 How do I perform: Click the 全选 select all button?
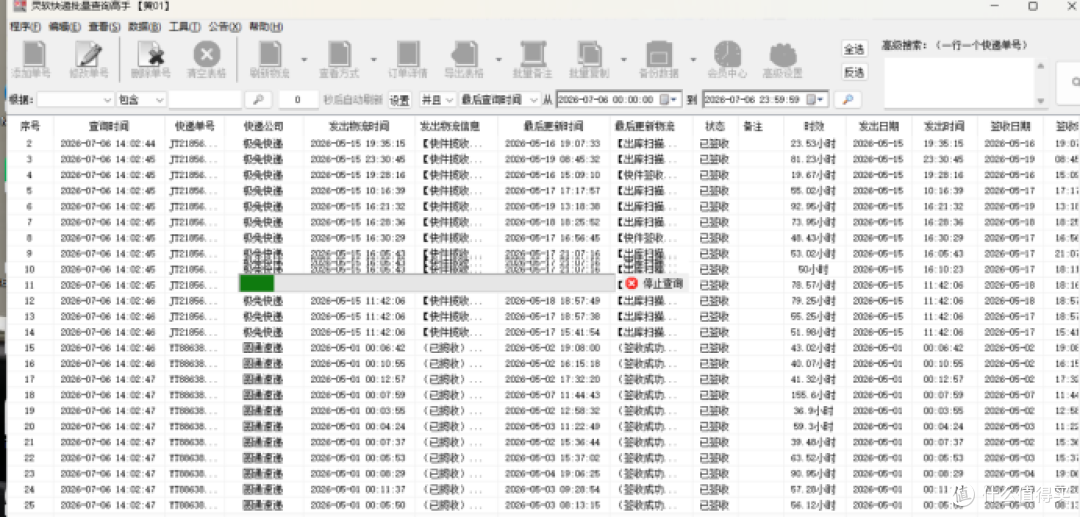pyautogui.click(x=854, y=49)
